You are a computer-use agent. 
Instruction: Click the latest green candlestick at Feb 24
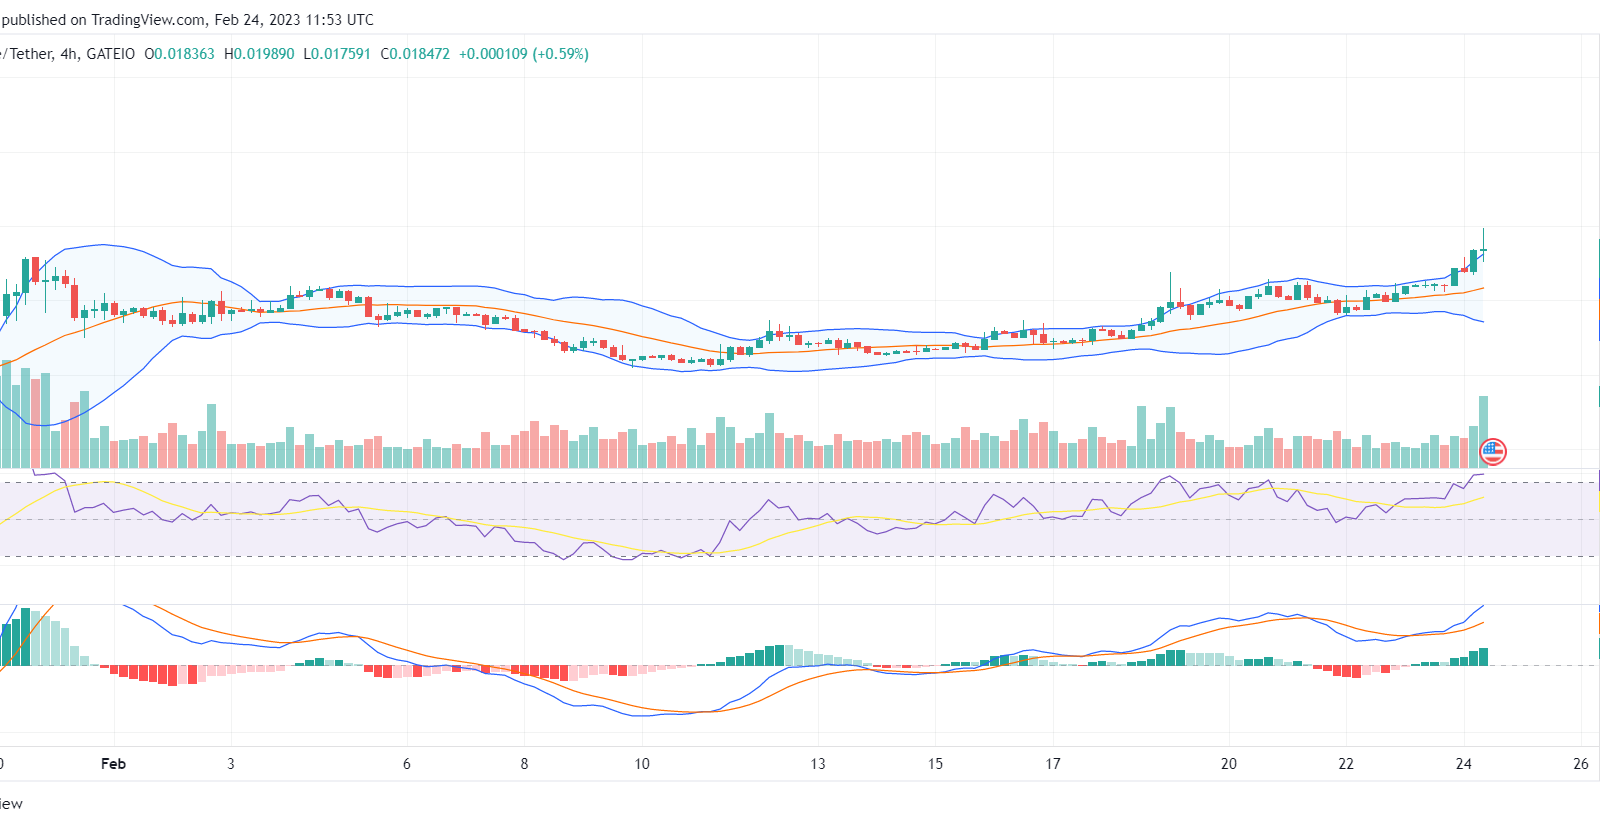pos(1483,249)
